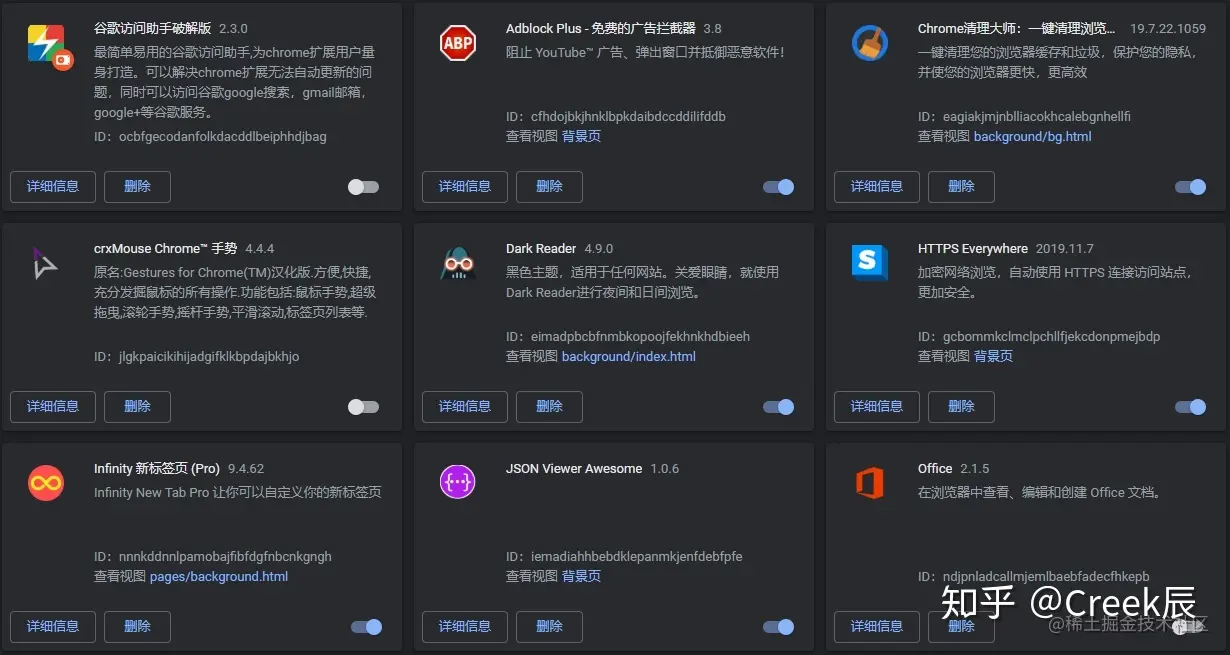This screenshot has height=655, width=1230.
Task: Click the Dark Reader title text
Action: pos(541,249)
